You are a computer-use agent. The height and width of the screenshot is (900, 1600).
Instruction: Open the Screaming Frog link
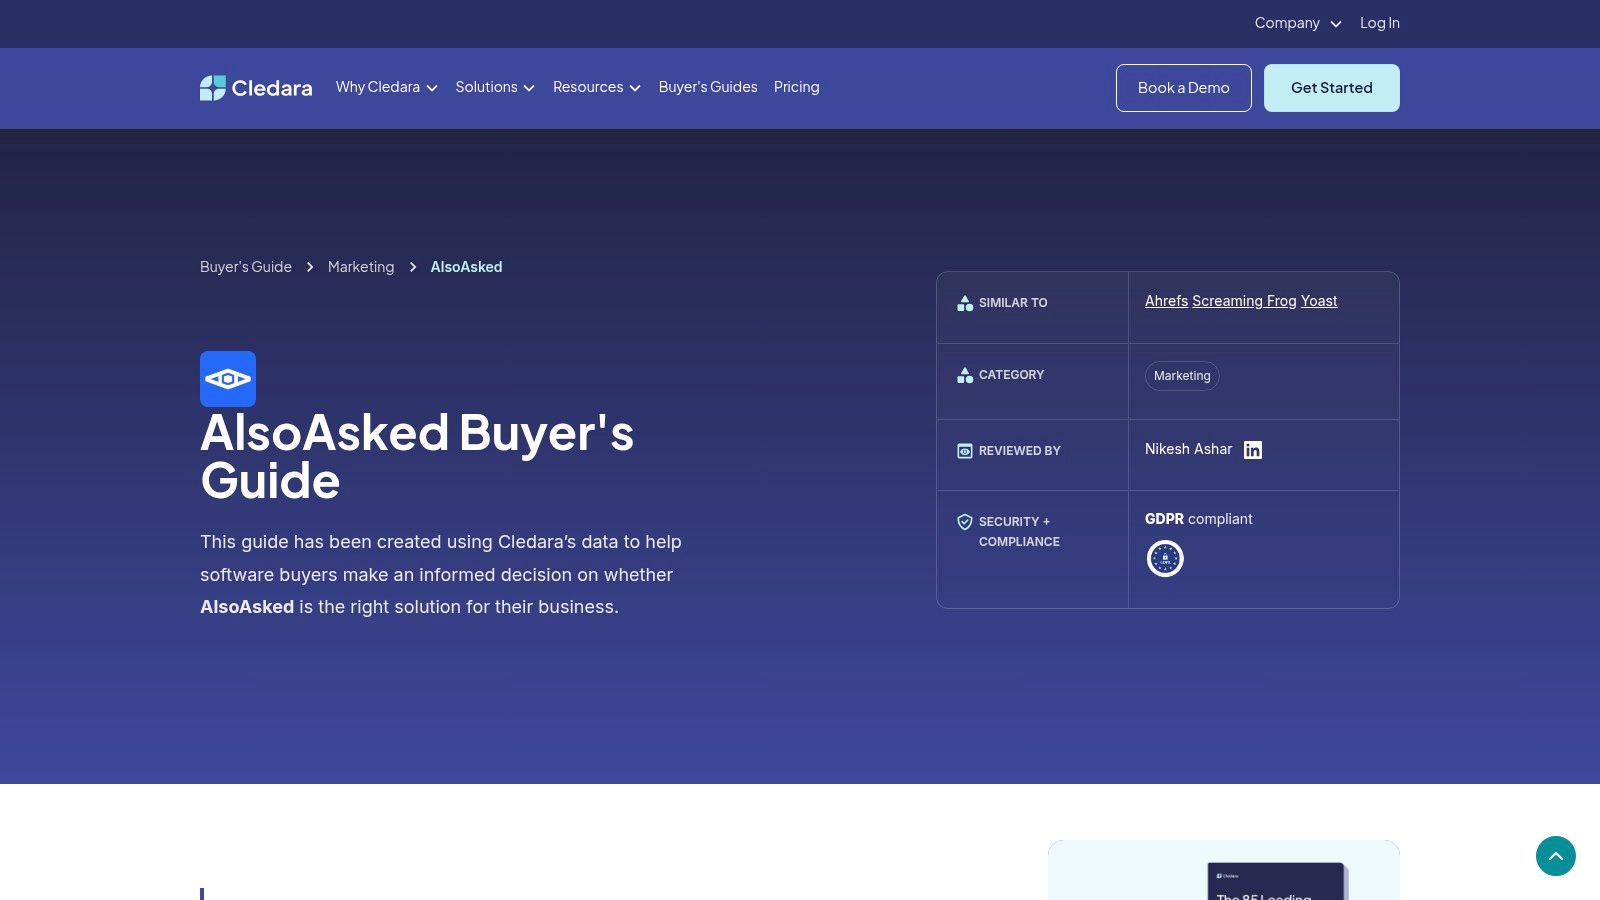(x=1244, y=301)
